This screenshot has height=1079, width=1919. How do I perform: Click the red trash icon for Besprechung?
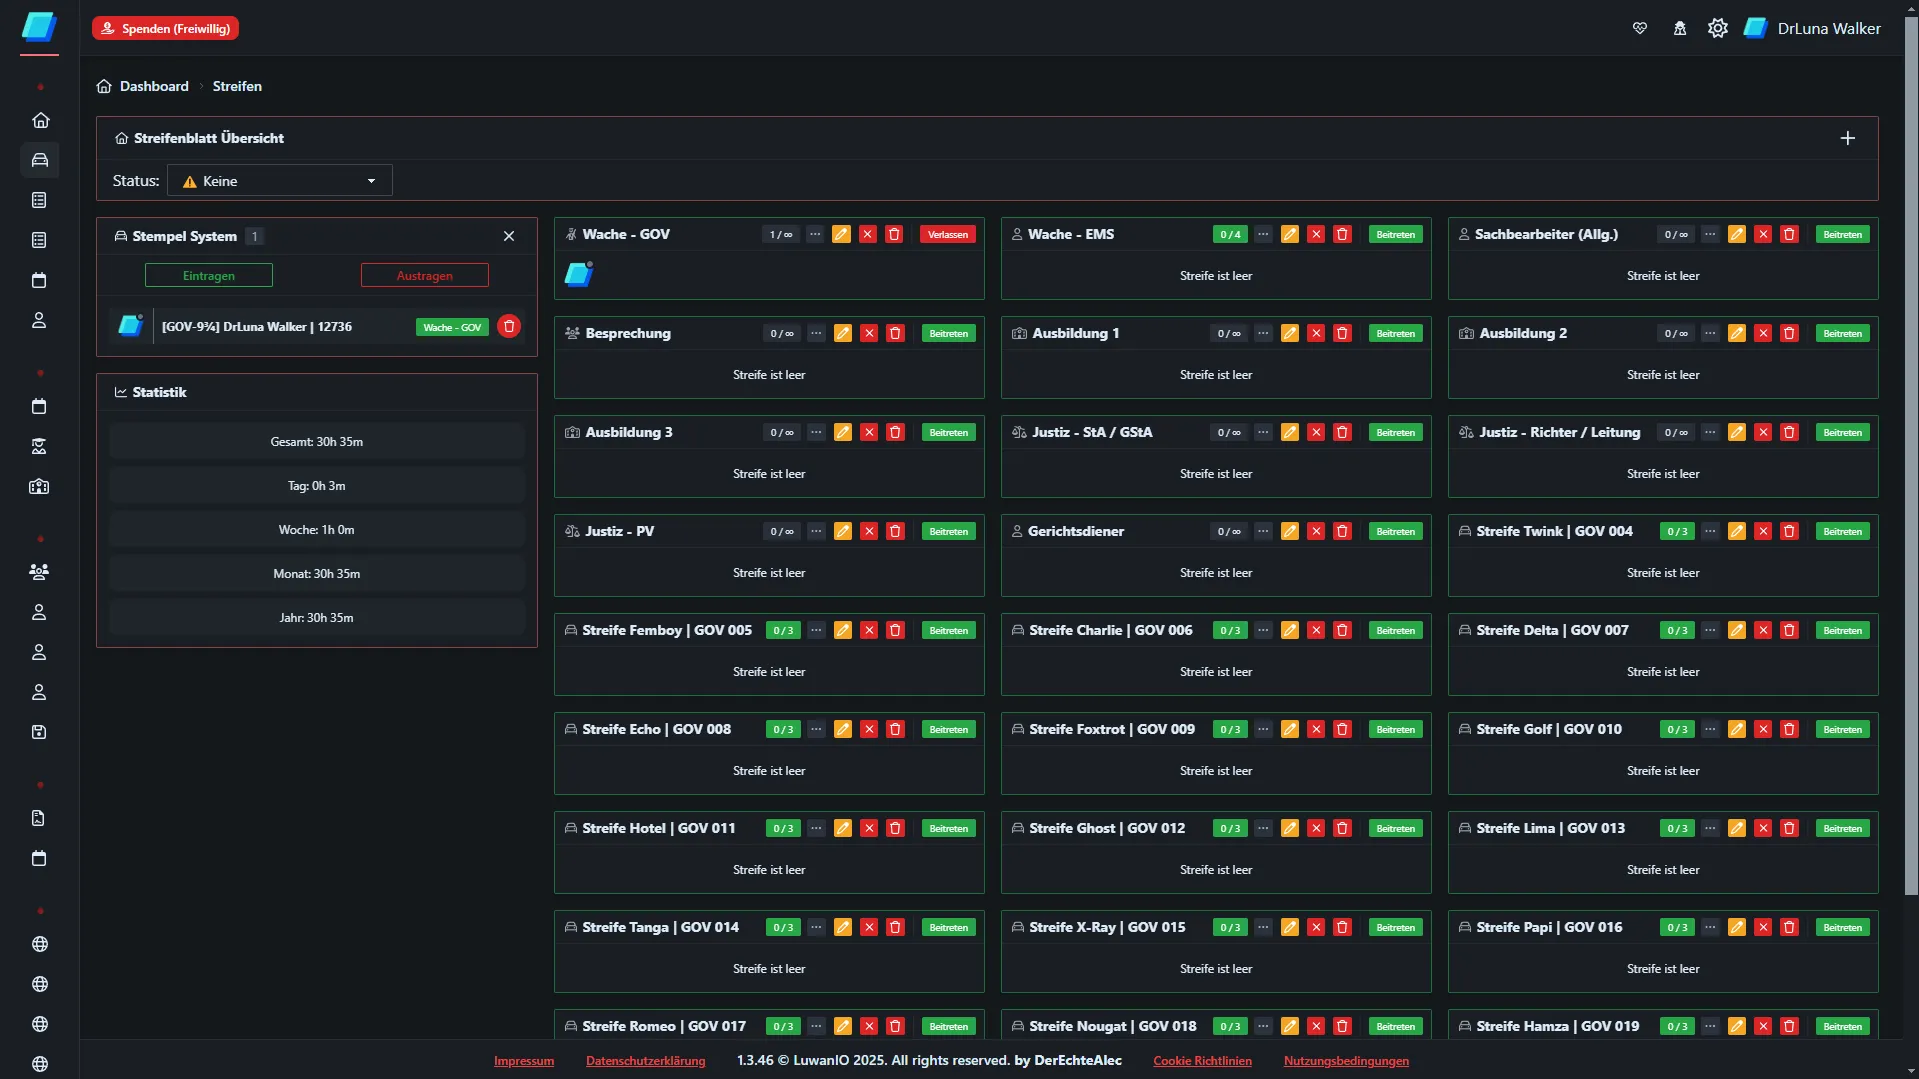[895, 333]
